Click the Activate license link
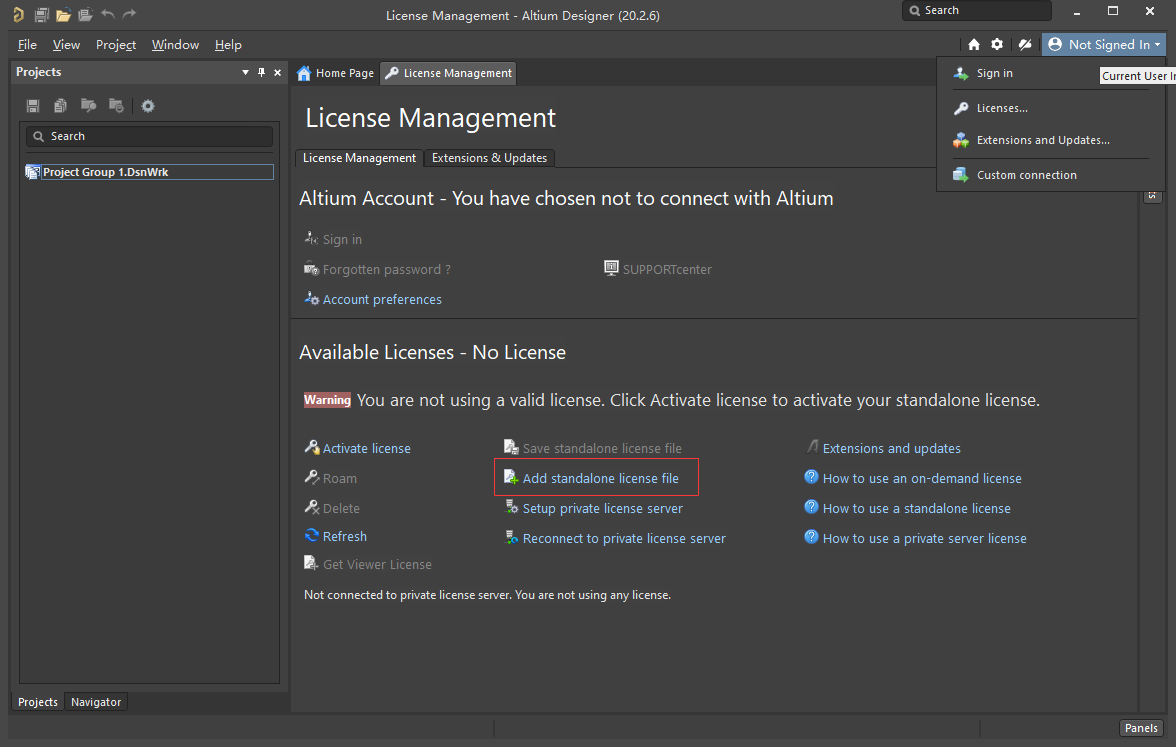Screen dimensions: 1176x747 [366, 448]
